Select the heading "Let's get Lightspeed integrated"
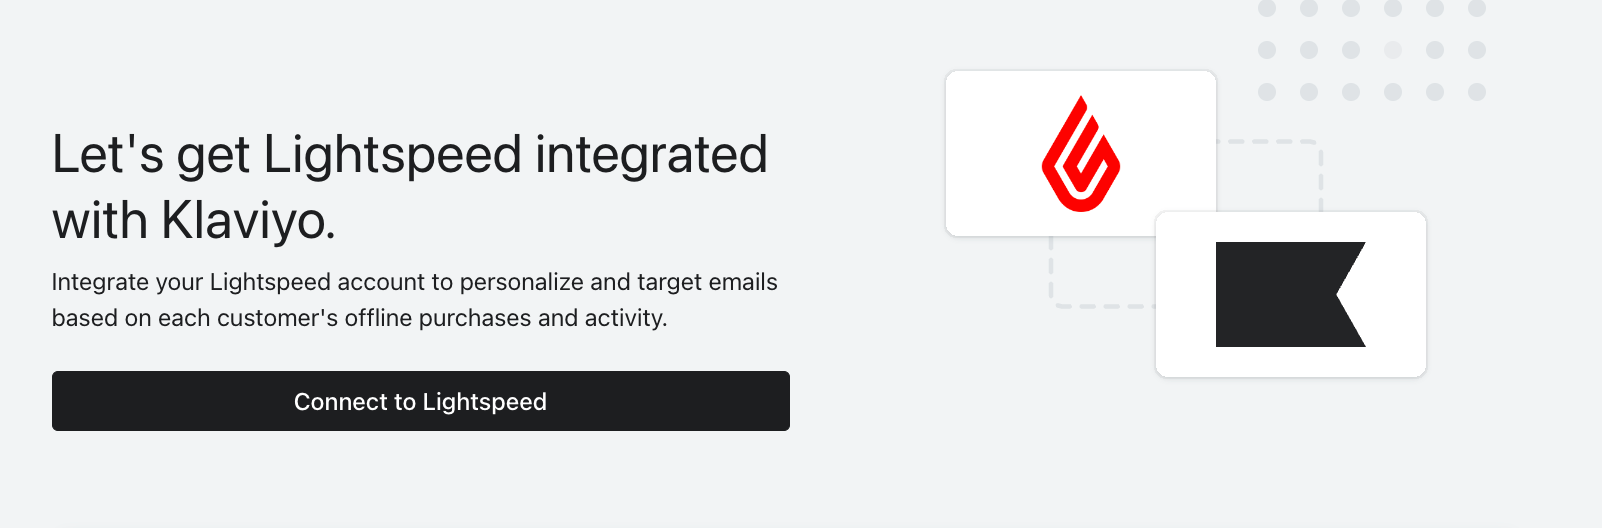The width and height of the screenshot is (1602, 528). [x=409, y=156]
